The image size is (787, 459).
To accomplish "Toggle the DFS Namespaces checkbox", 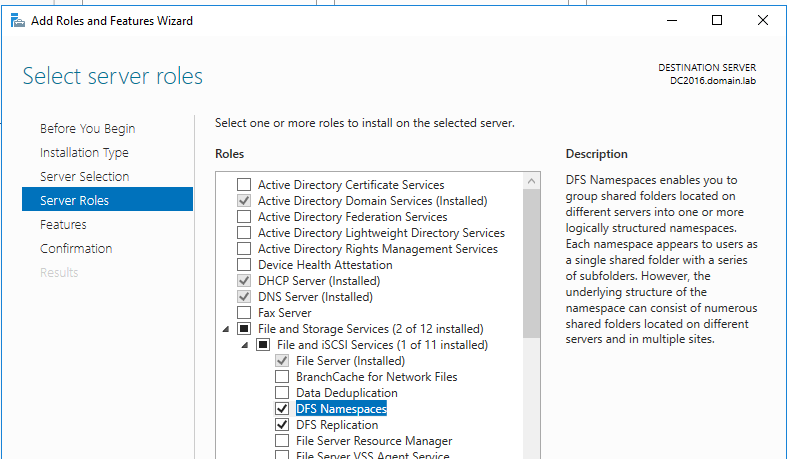I will [x=282, y=409].
